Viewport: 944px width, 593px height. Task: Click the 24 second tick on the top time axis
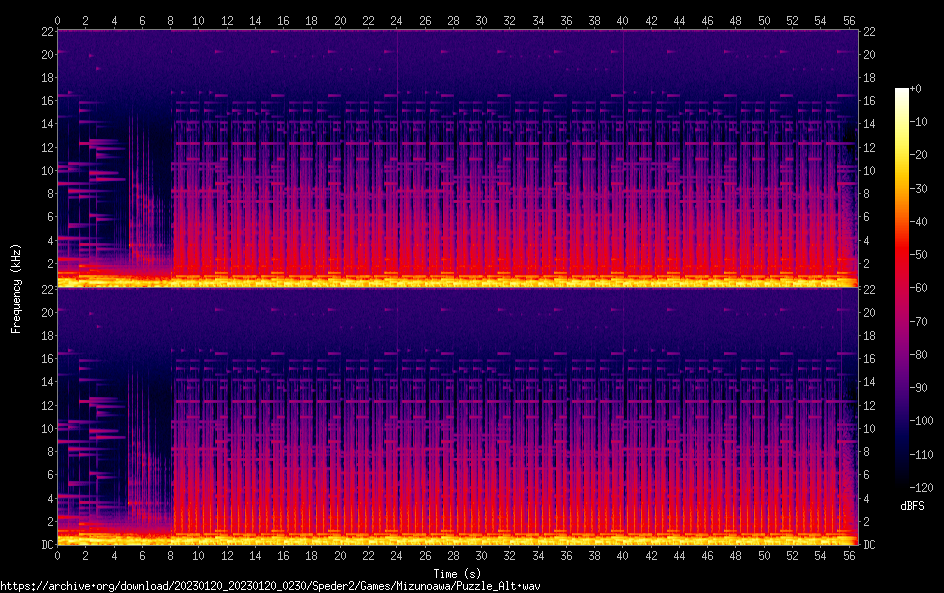[397, 20]
